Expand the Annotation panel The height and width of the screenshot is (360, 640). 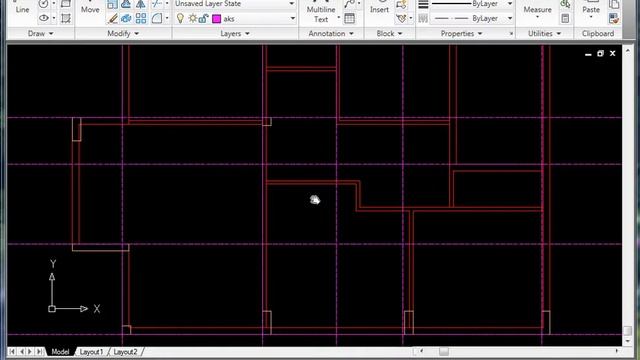pos(331,33)
